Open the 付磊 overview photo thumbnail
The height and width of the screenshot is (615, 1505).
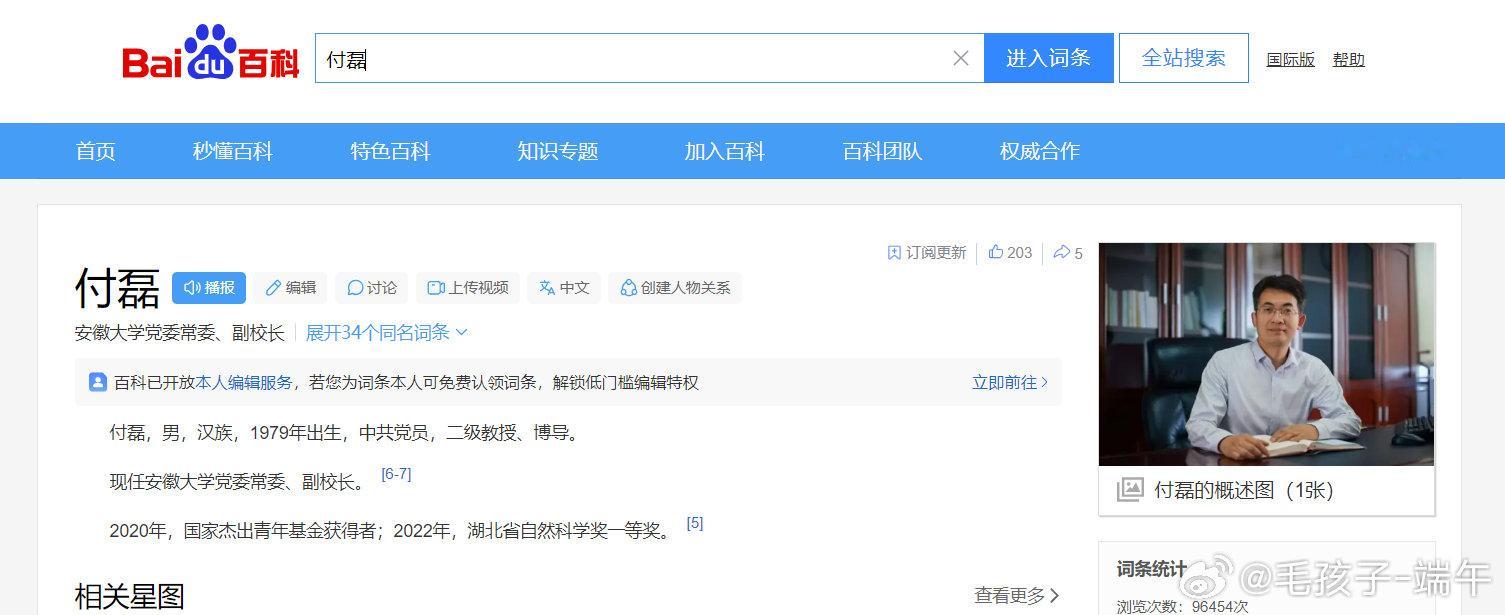click(1266, 355)
